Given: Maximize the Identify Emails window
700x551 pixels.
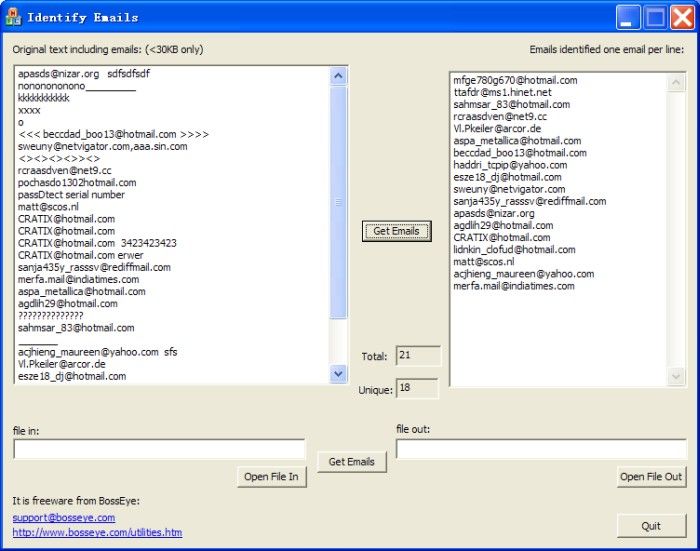Looking at the screenshot, I should coord(655,17).
